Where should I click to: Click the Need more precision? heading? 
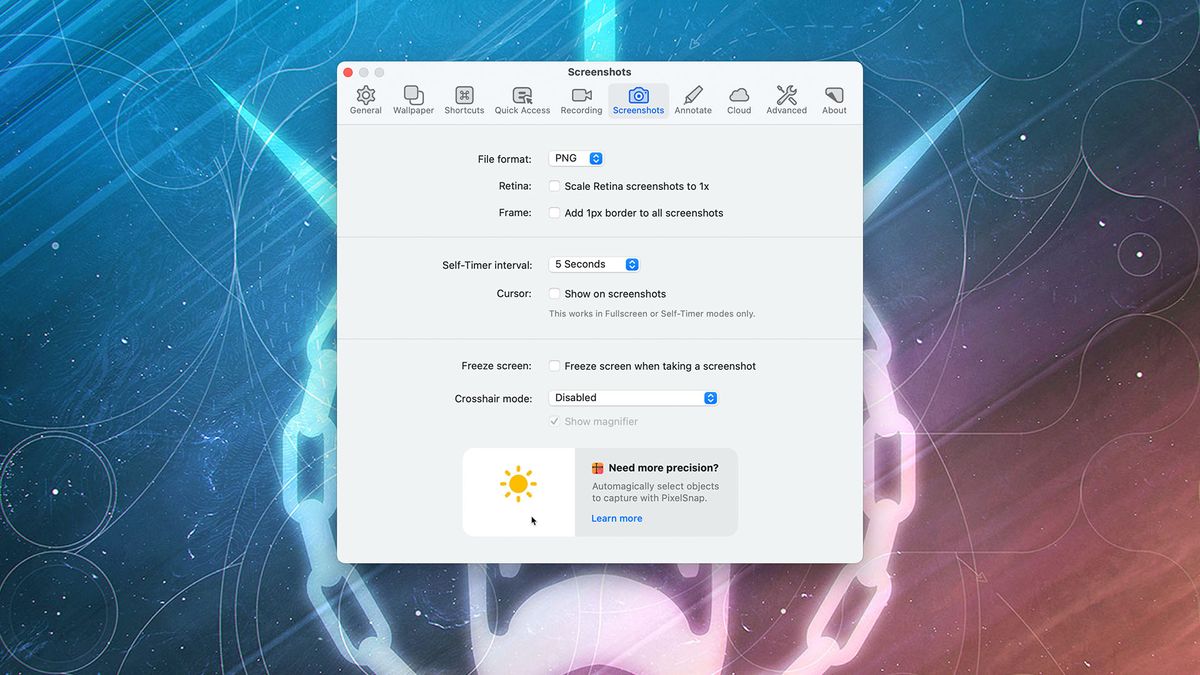[663, 468]
